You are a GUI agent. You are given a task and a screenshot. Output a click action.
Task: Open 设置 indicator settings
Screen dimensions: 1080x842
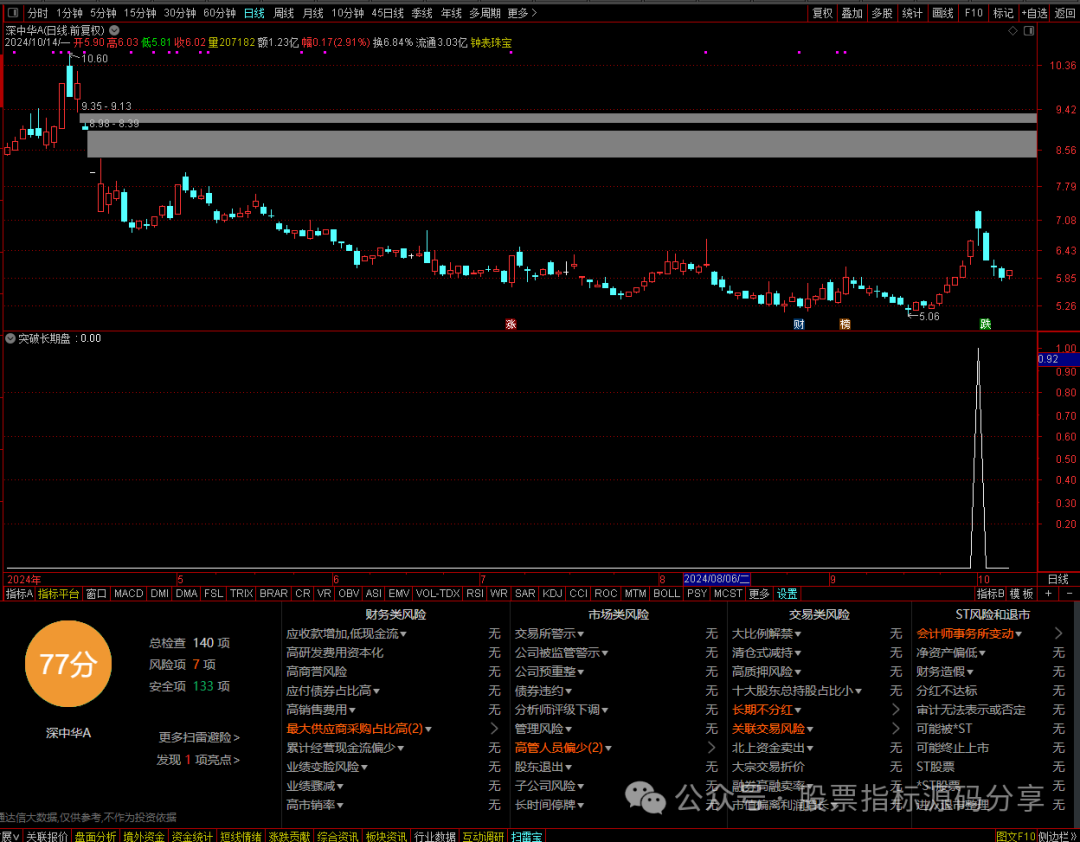[787, 594]
